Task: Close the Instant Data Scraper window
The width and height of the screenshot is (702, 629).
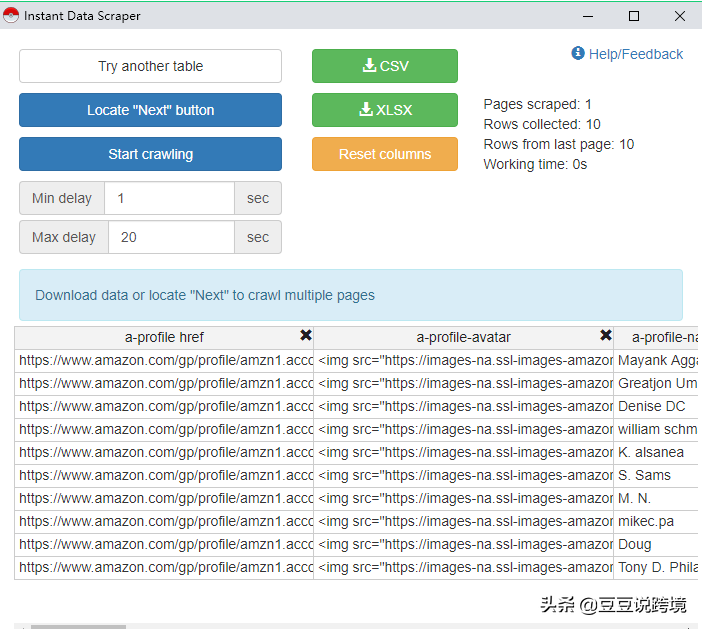Action: coord(680,16)
